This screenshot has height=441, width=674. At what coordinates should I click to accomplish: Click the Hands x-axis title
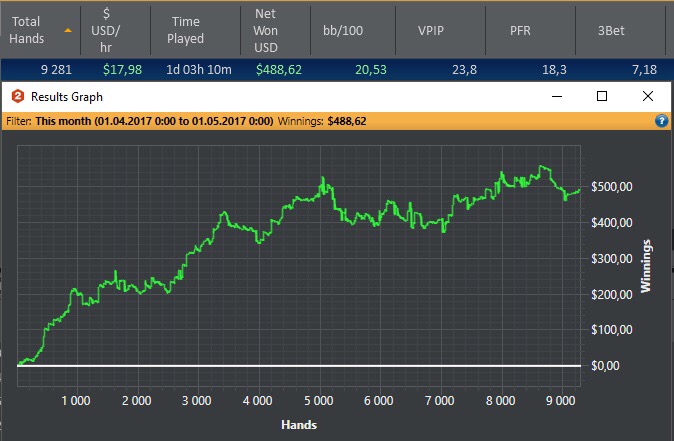pos(299,425)
